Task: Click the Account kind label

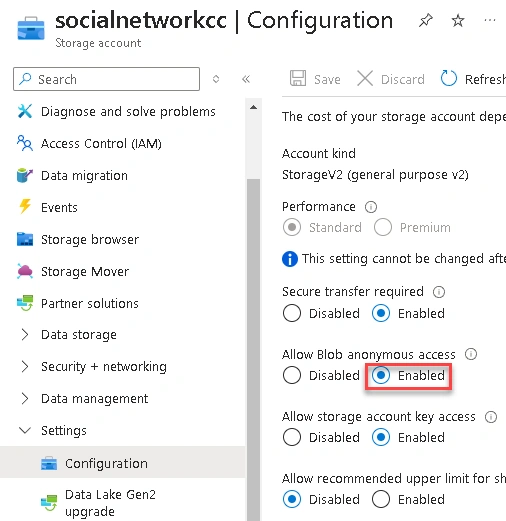Action: pyautogui.click(x=319, y=154)
